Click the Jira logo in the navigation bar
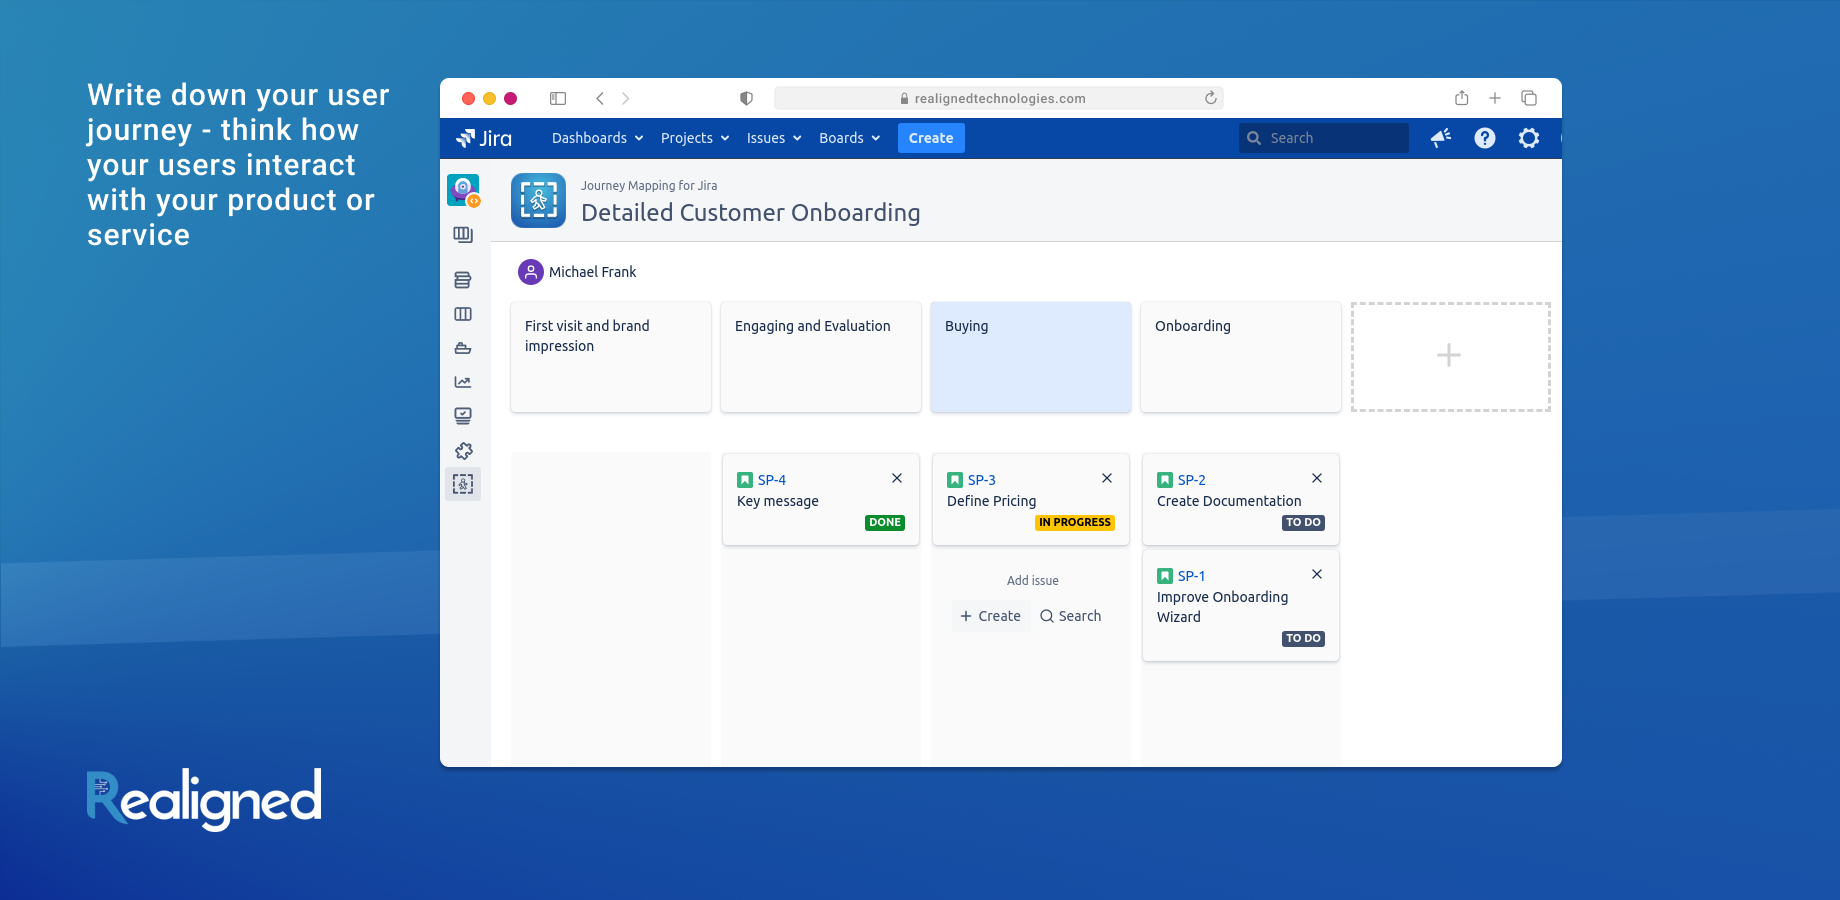Image resolution: width=1840 pixels, height=900 pixels. coord(484,138)
